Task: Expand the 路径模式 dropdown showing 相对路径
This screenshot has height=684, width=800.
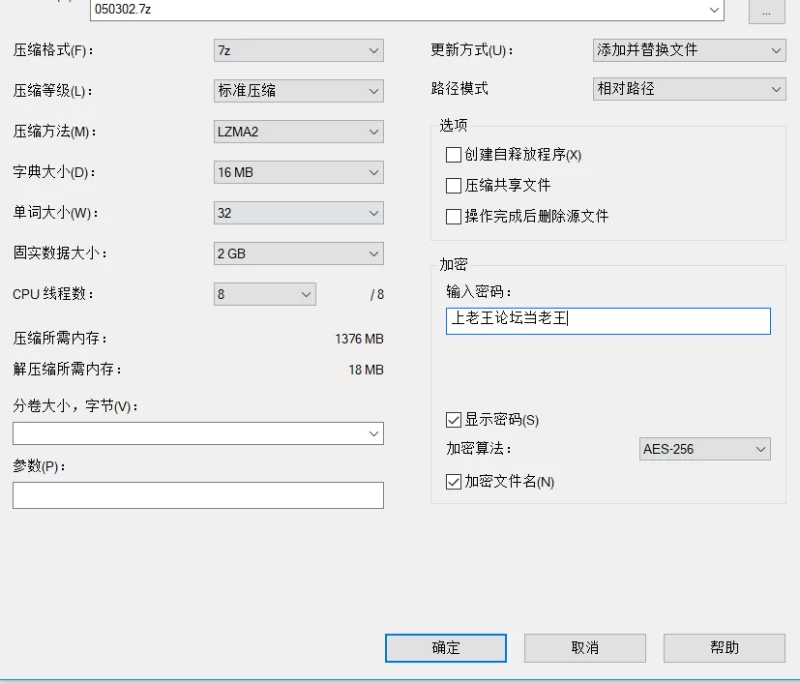Action: 689,89
